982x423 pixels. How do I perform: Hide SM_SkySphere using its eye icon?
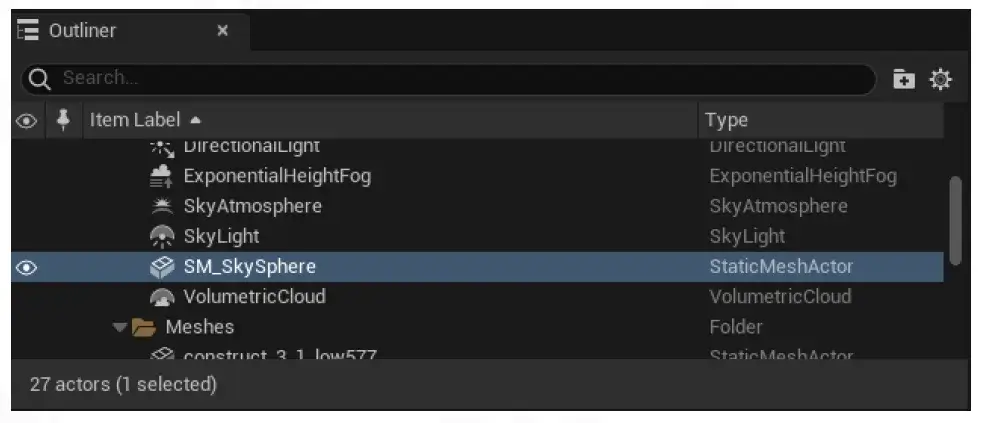(x=26, y=268)
